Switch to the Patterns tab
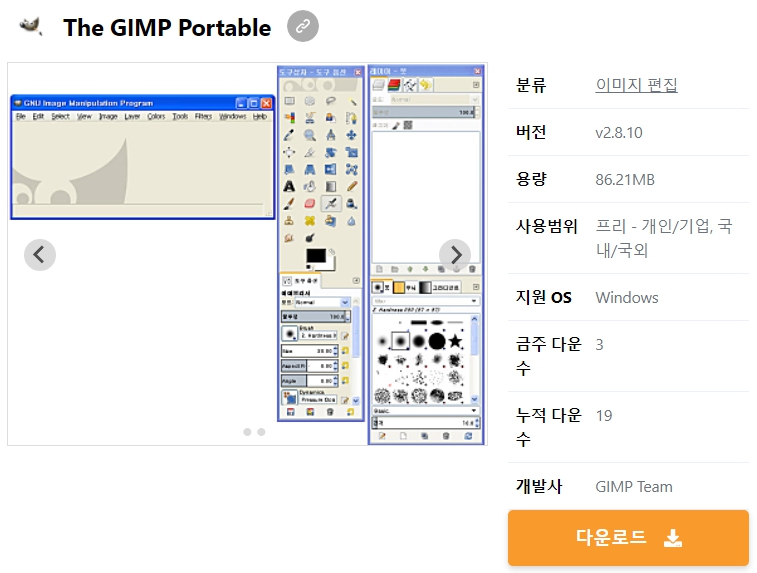The height and width of the screenshot is (573, 757). click(405, 287)
